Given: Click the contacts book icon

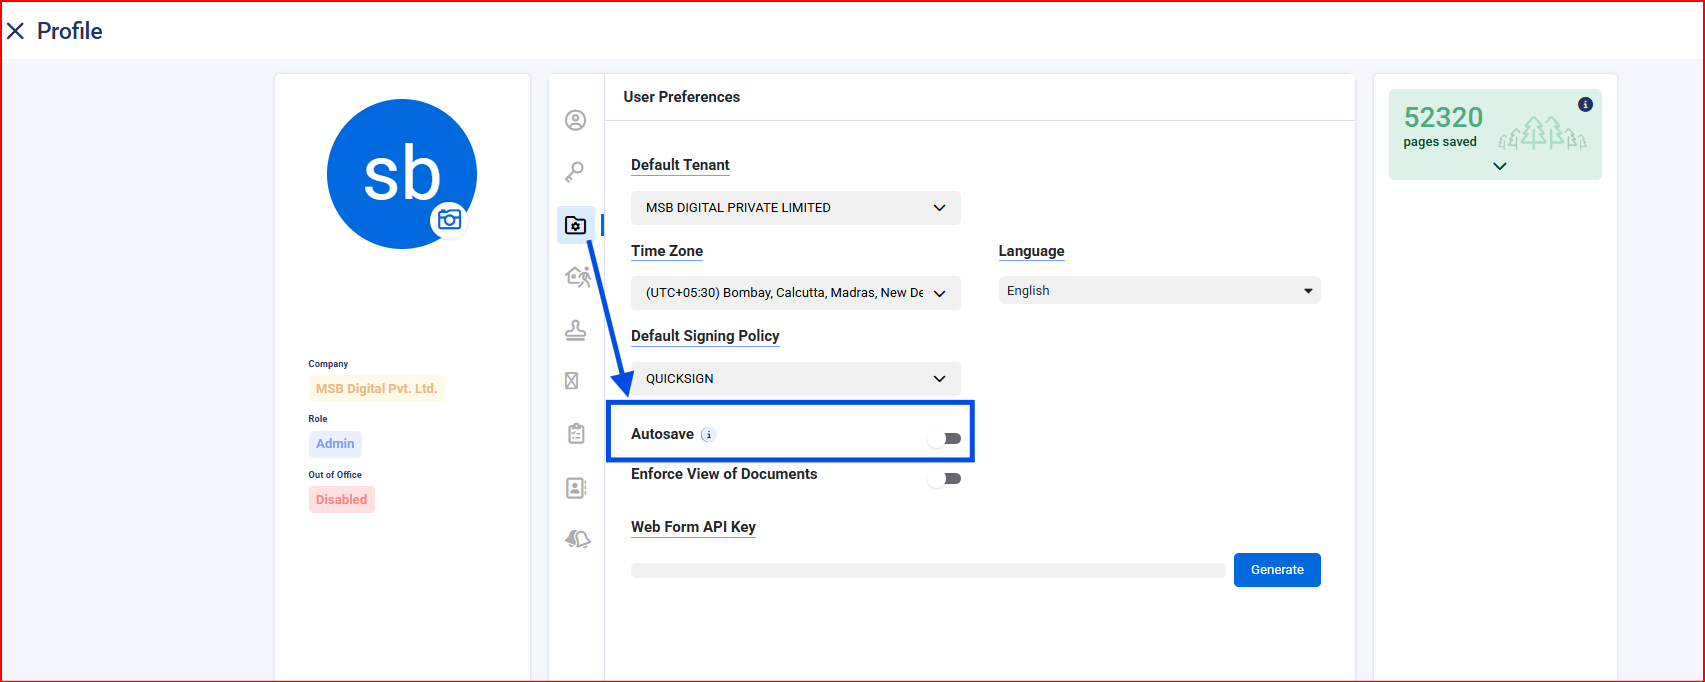Looking at the screenshot, I should (576, 487).
